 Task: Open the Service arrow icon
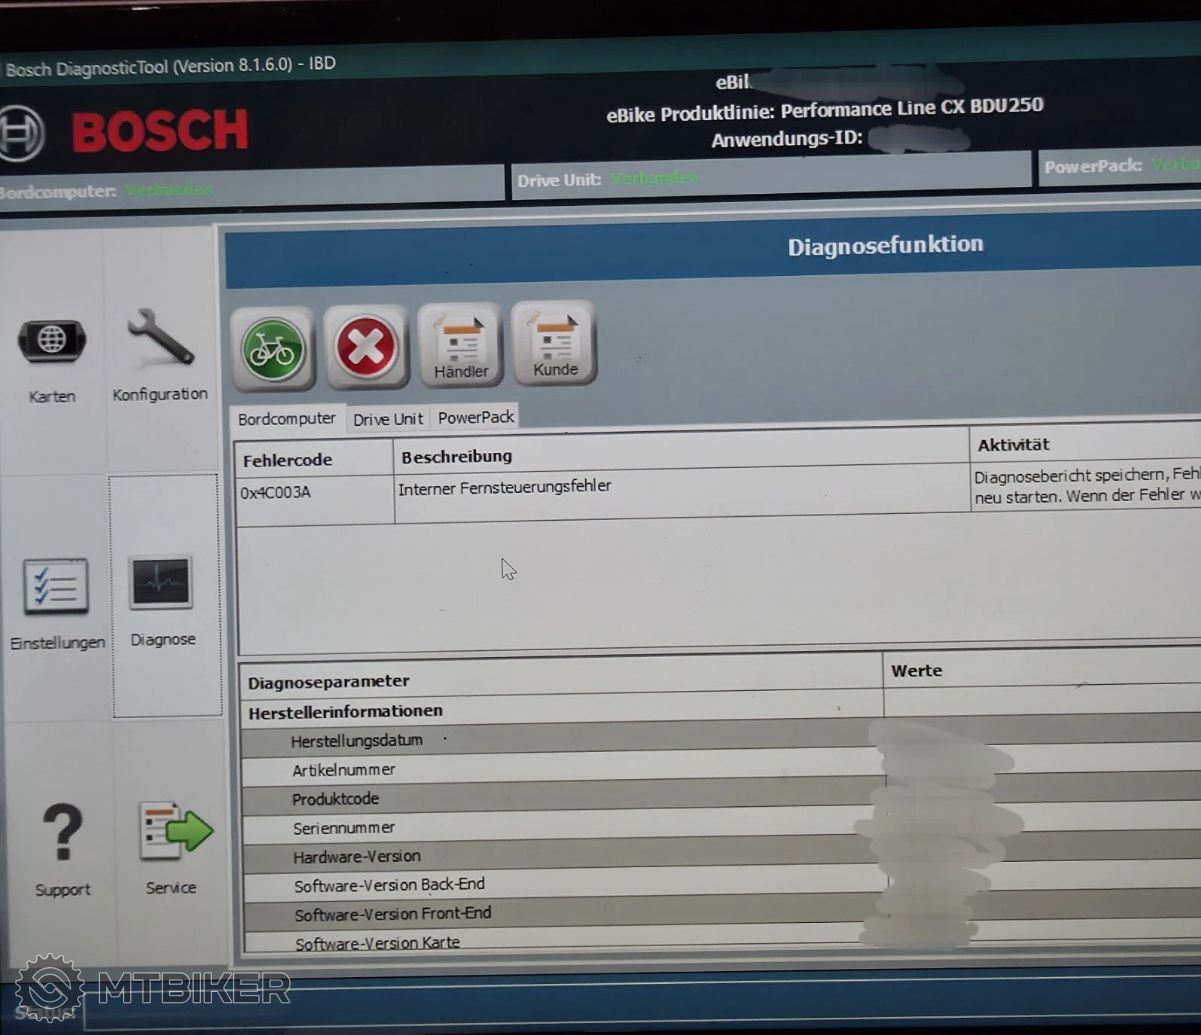[x=174, y=831]
